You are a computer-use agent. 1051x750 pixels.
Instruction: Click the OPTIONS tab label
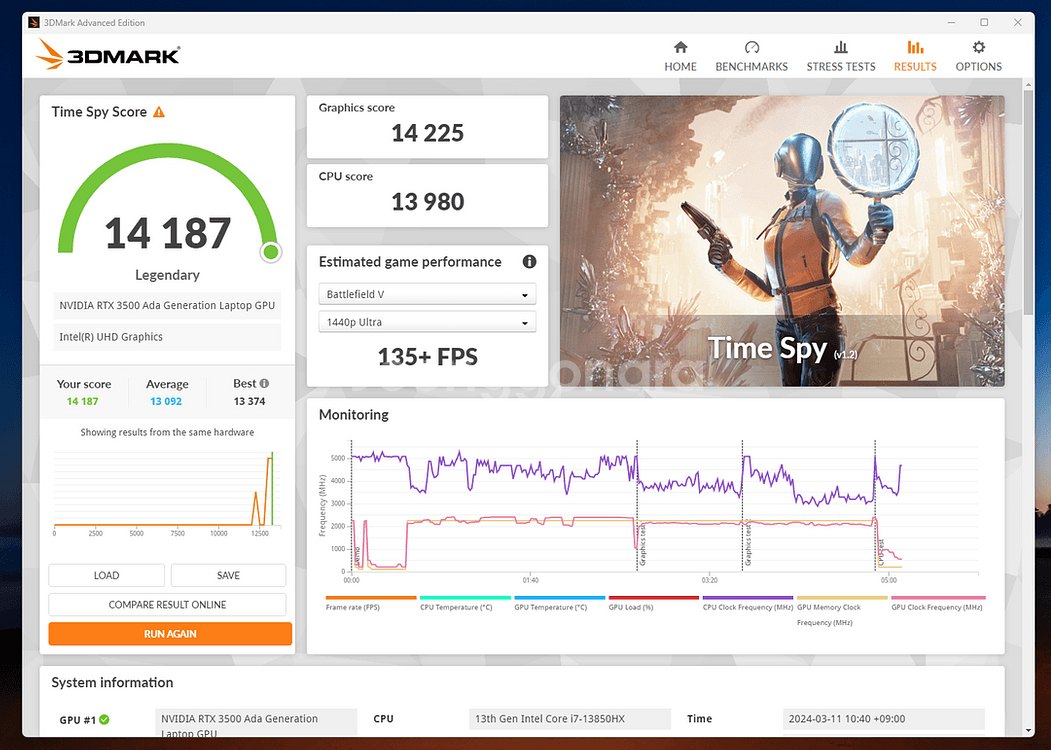point(979,66)
